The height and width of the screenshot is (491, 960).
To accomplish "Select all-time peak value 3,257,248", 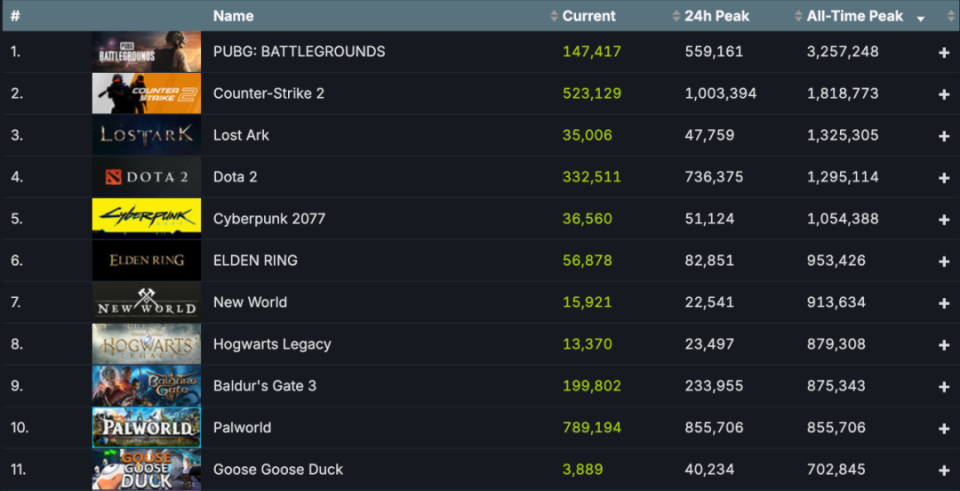I will [x=842, y=51].
